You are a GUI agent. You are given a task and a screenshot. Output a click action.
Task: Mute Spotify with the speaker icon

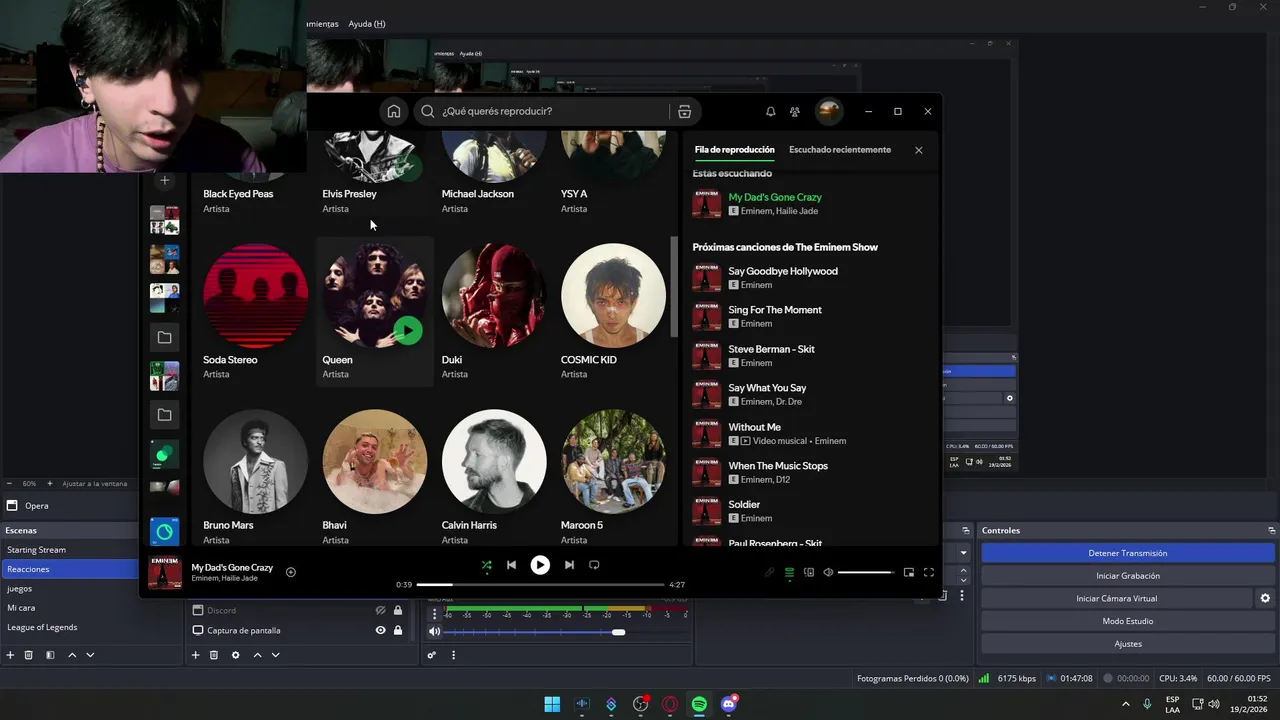828,572
